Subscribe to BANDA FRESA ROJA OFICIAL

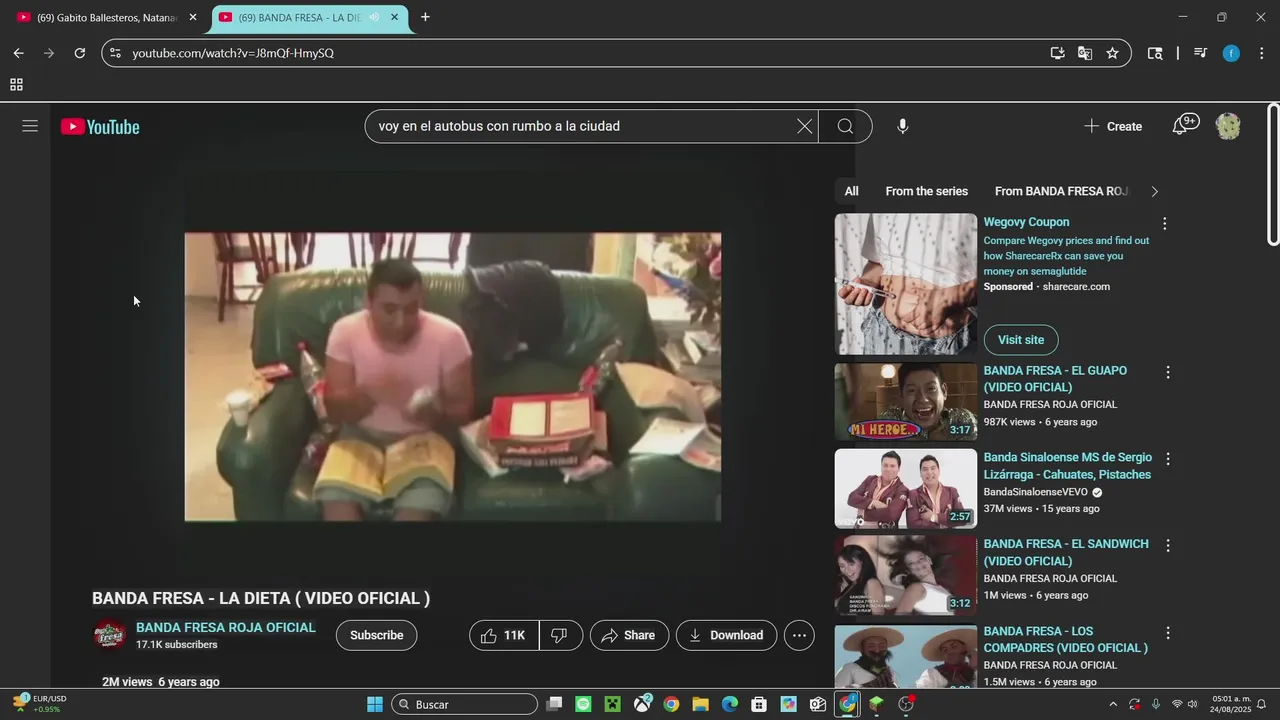(377, 635)
